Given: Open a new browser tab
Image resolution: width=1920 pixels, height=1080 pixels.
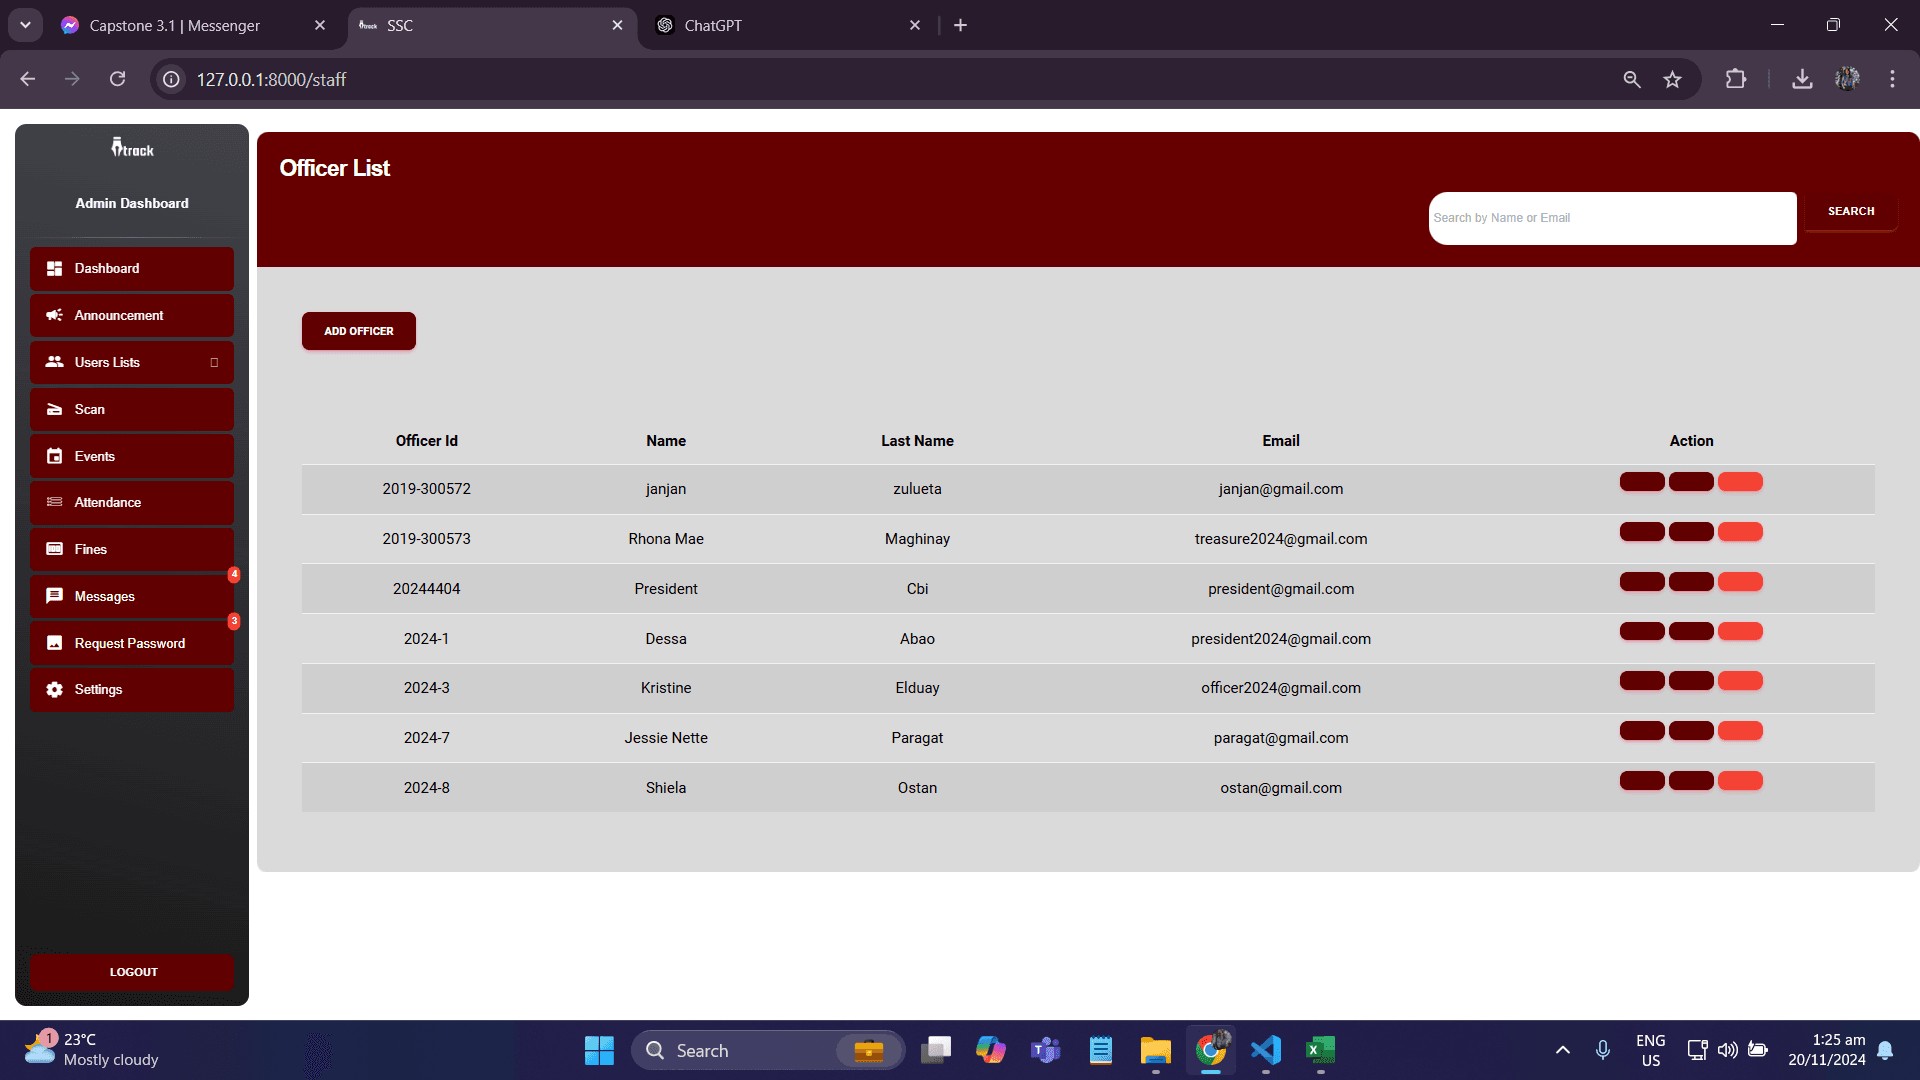Looking at the screenshot, I should pos(960,25).
